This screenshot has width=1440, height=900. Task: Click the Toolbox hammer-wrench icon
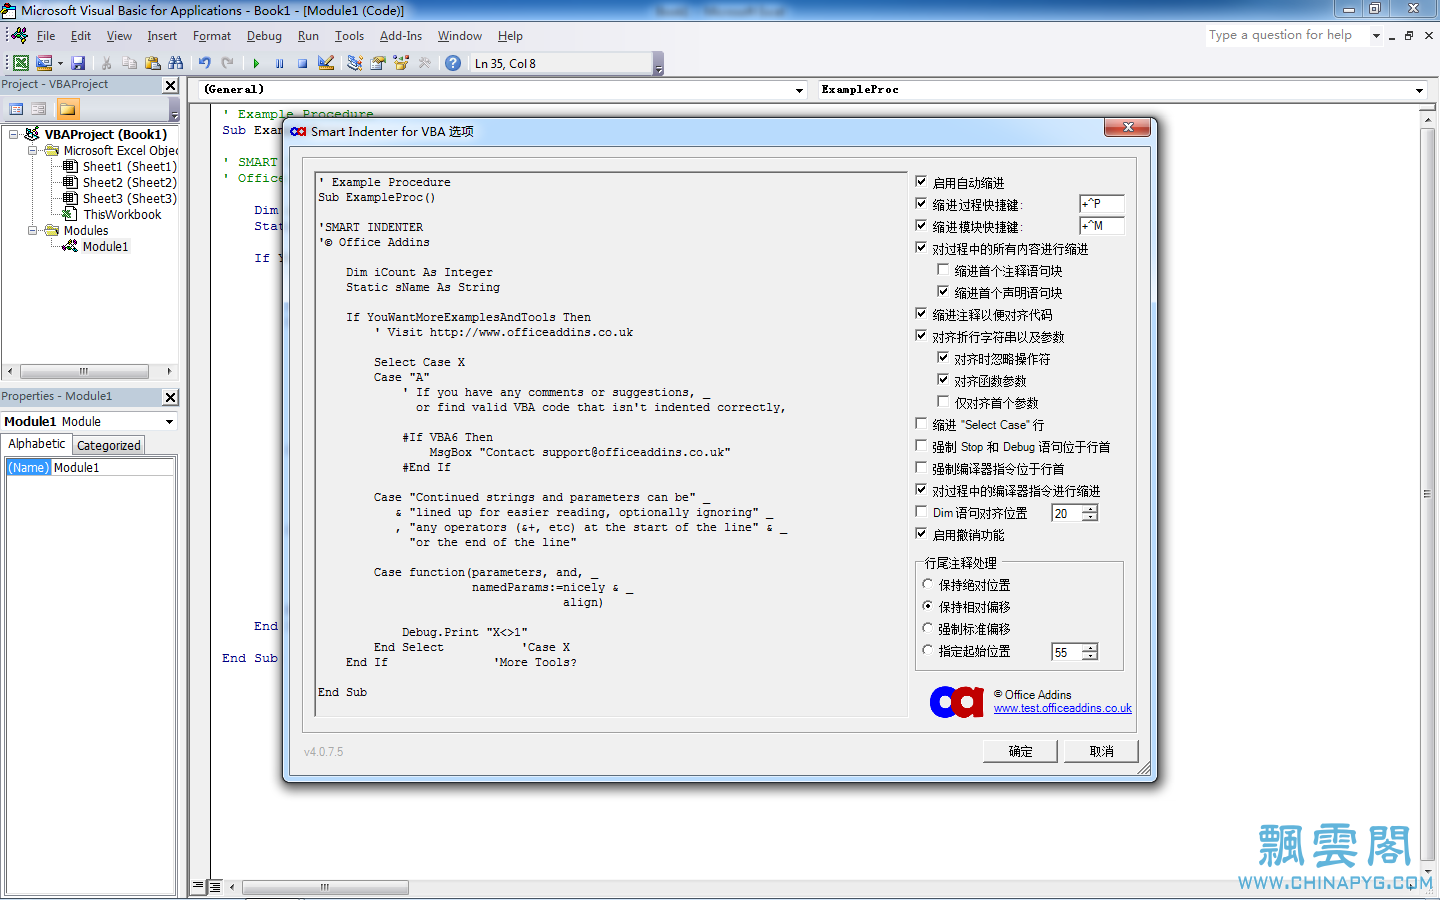(x=425, y=63)
